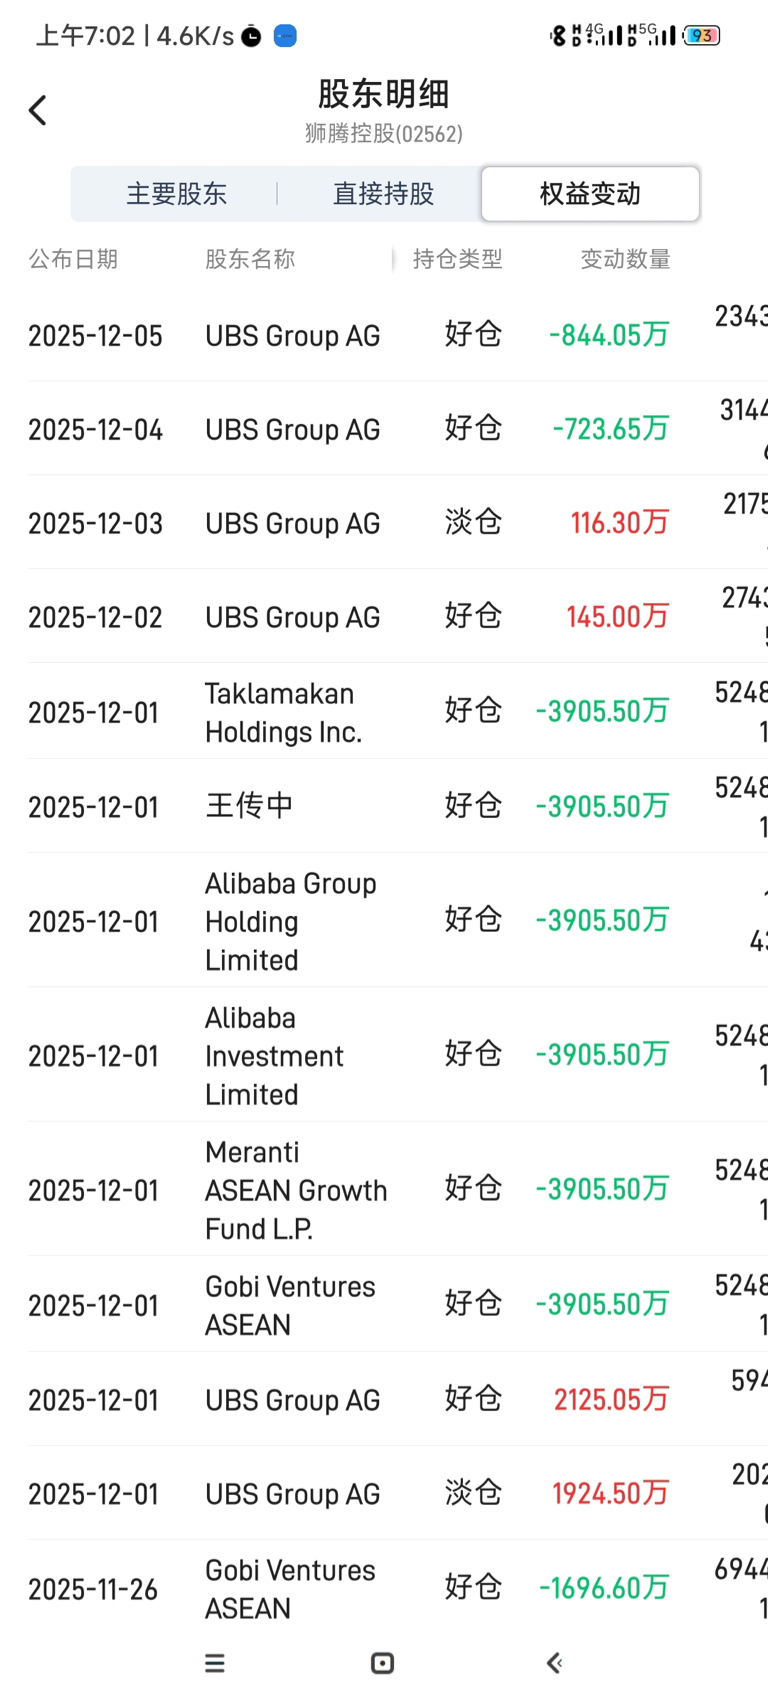Sort by the 公布日期 column header
Screen dimensions: 768x1707
(x=73, y=260)
